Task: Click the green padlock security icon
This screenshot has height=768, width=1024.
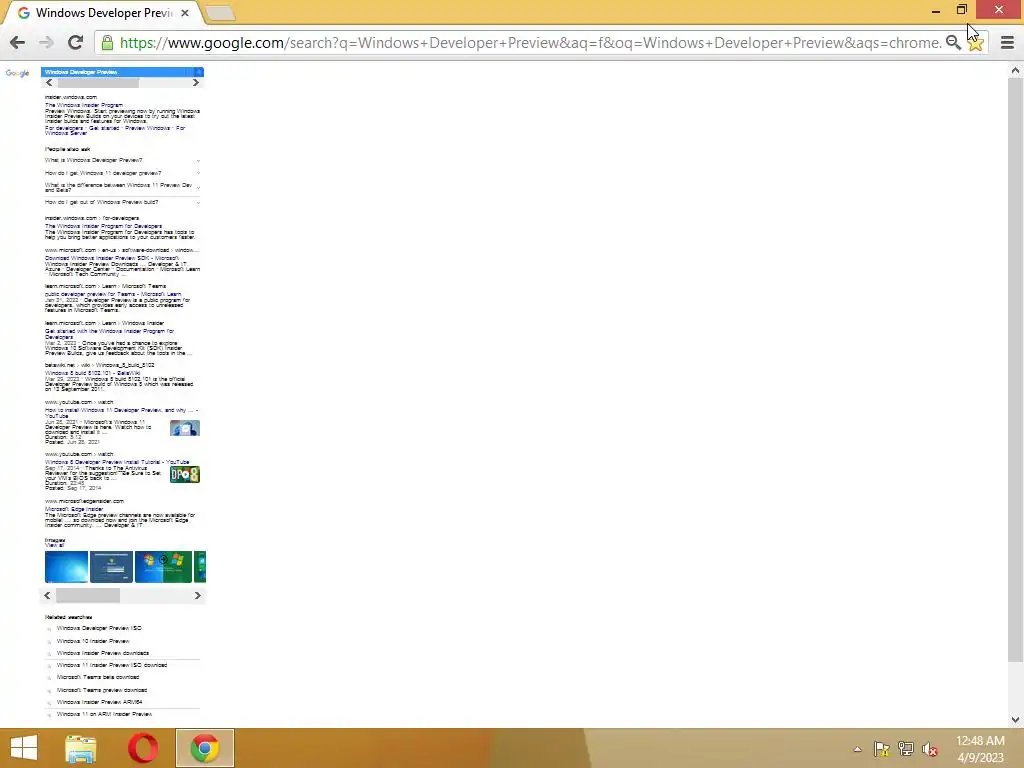Action: tap(108, 42)
